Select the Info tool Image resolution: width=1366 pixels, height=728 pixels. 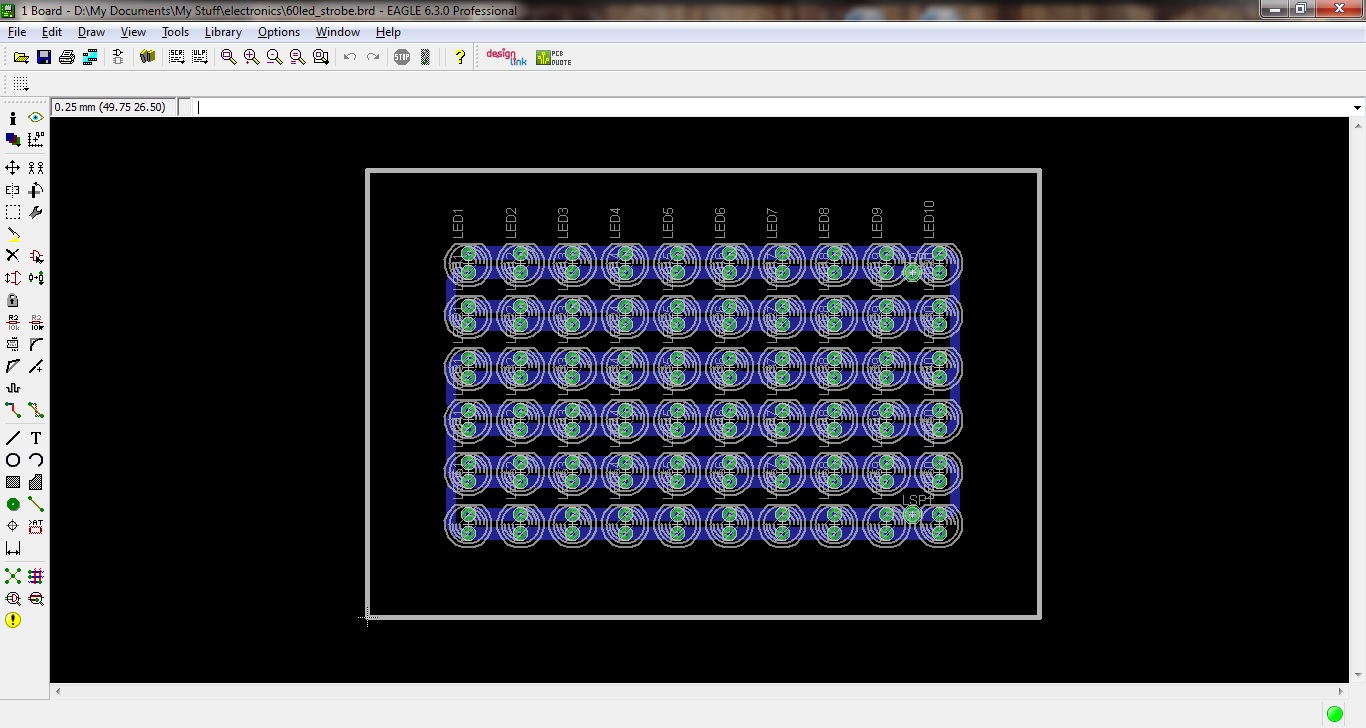[x=12, y=119]
